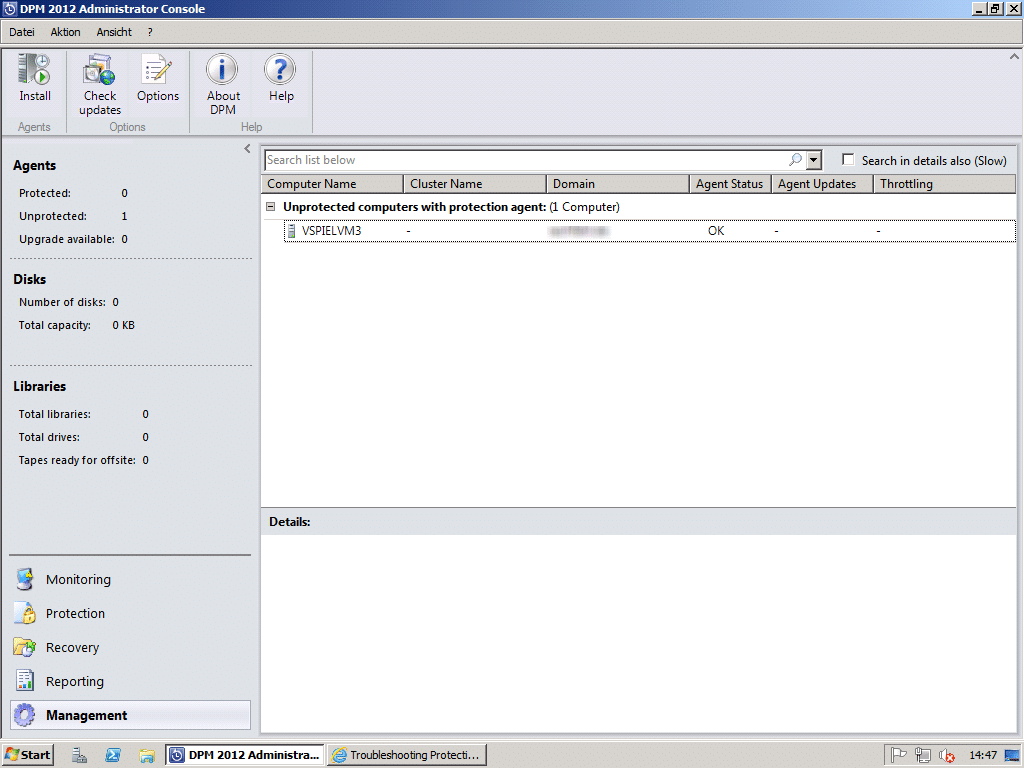This screenshot has width=1024, height=768.
Task: Open Troubleshooting Protection browser taskbar window
Action: coord(407,755)
